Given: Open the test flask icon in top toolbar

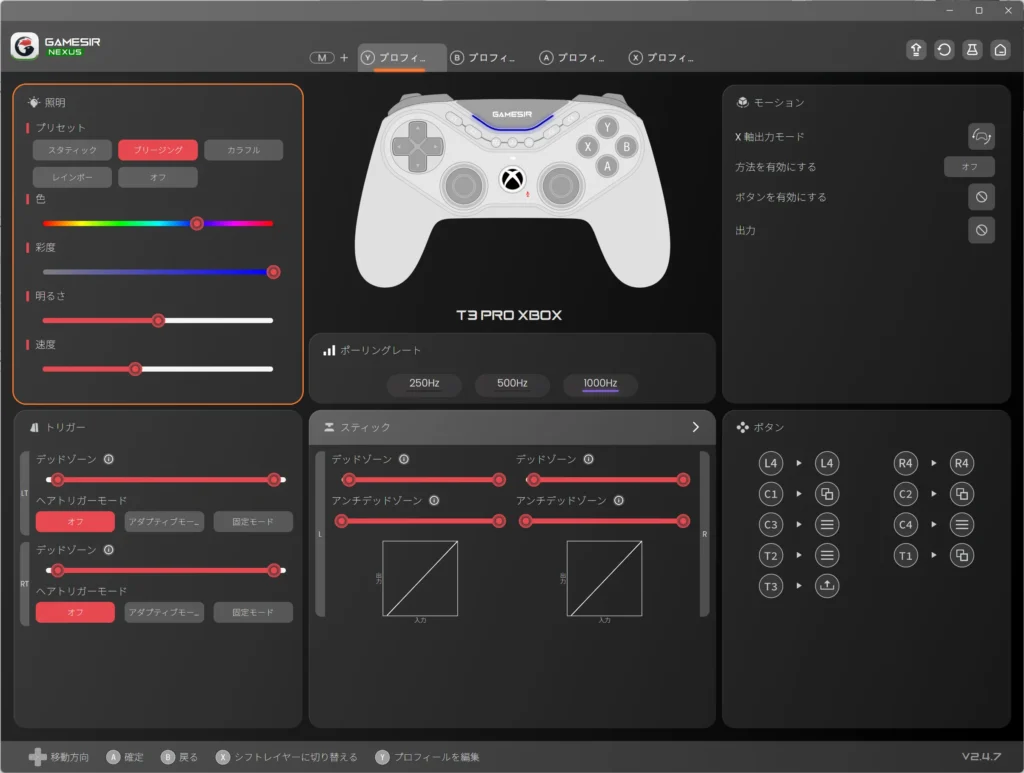Looking at the screenshot, I should tap(972, 50).
